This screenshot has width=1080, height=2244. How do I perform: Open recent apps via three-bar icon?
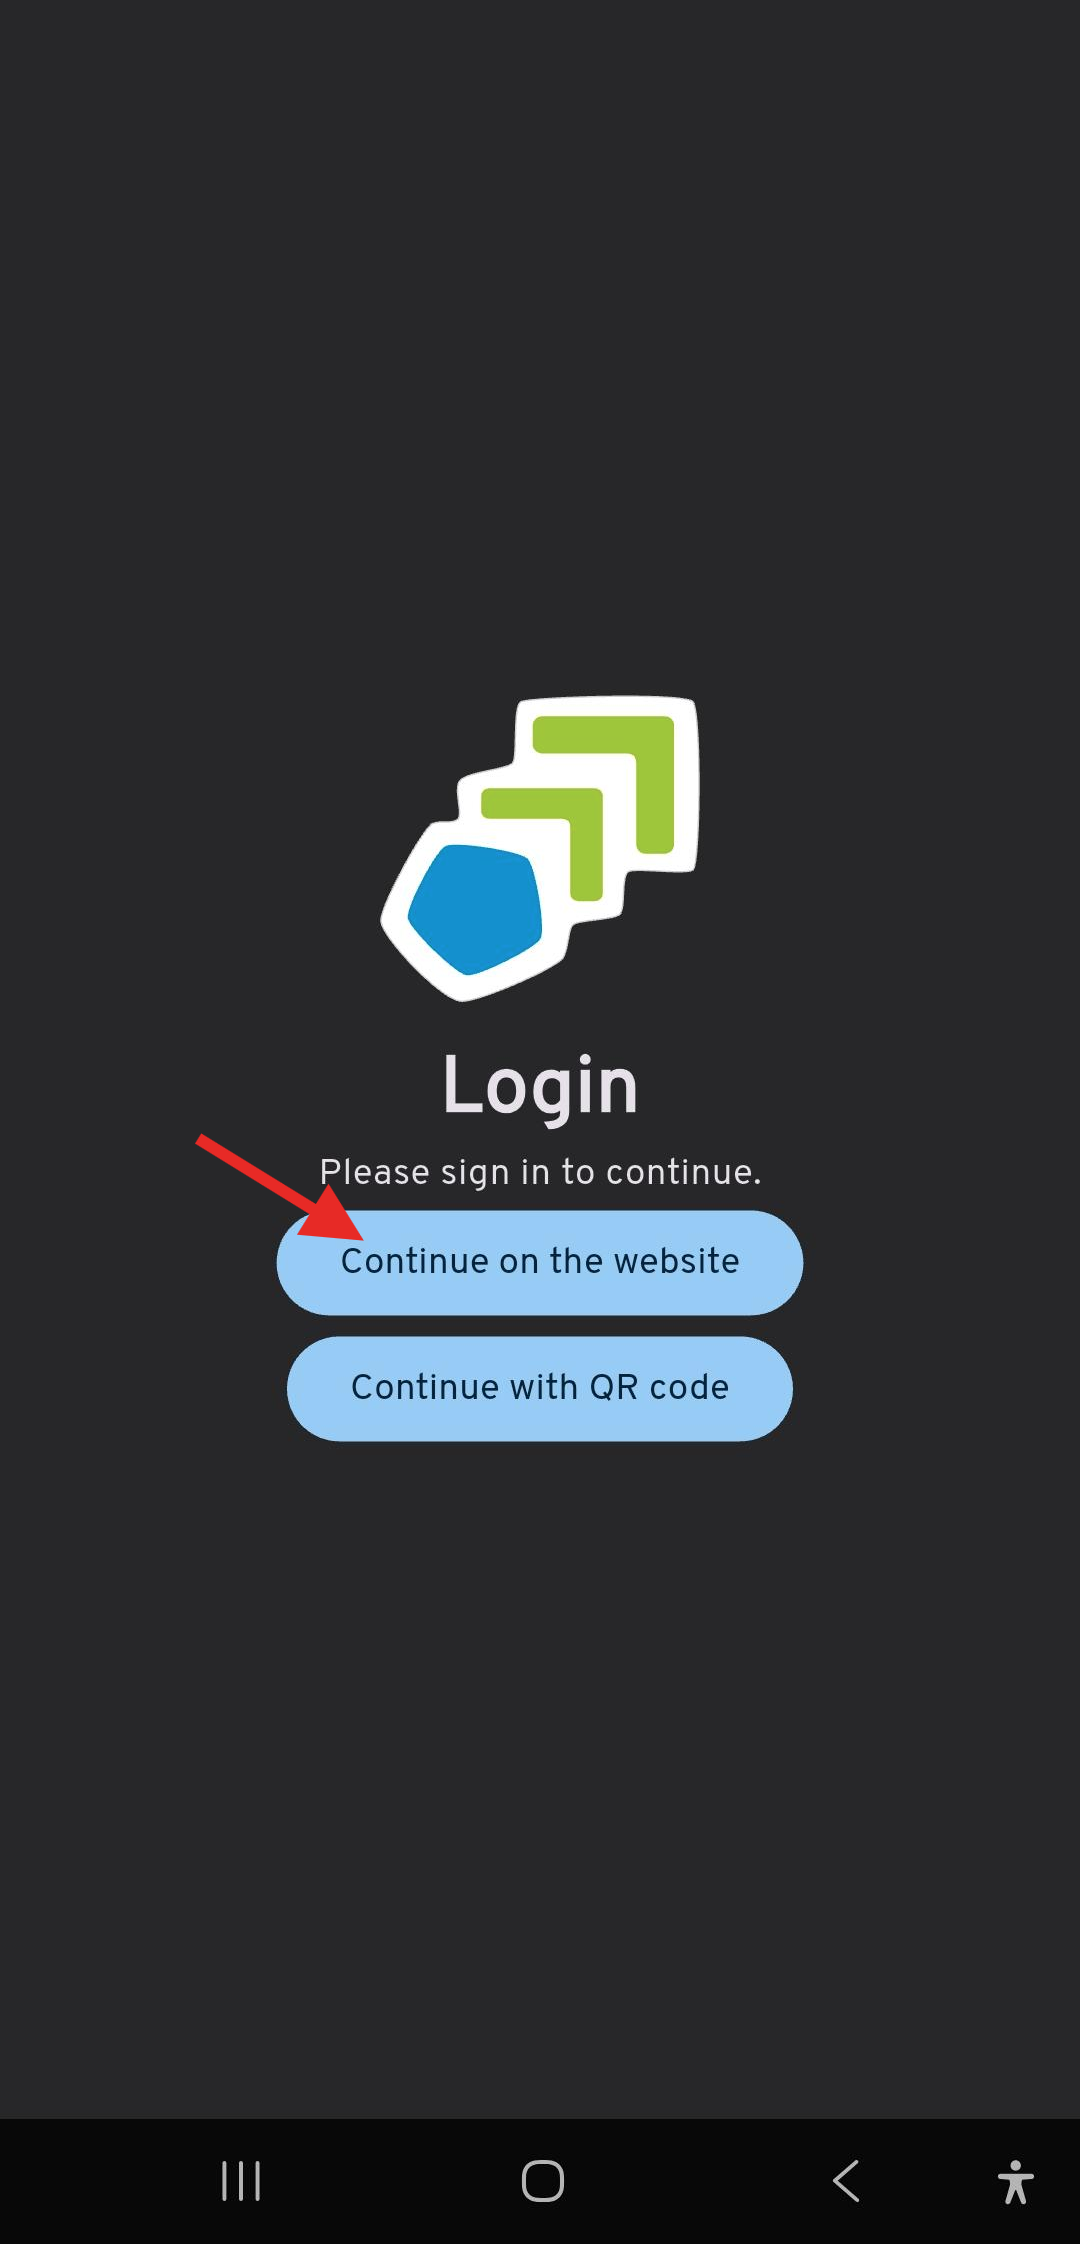(x=241, y=2181)
